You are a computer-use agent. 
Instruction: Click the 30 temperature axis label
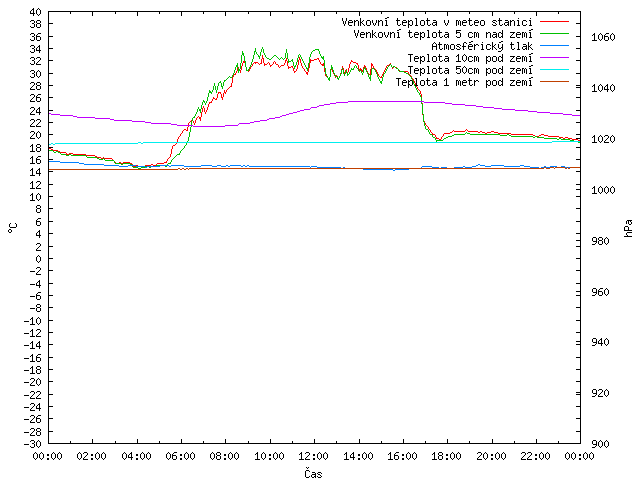(36, 73)
